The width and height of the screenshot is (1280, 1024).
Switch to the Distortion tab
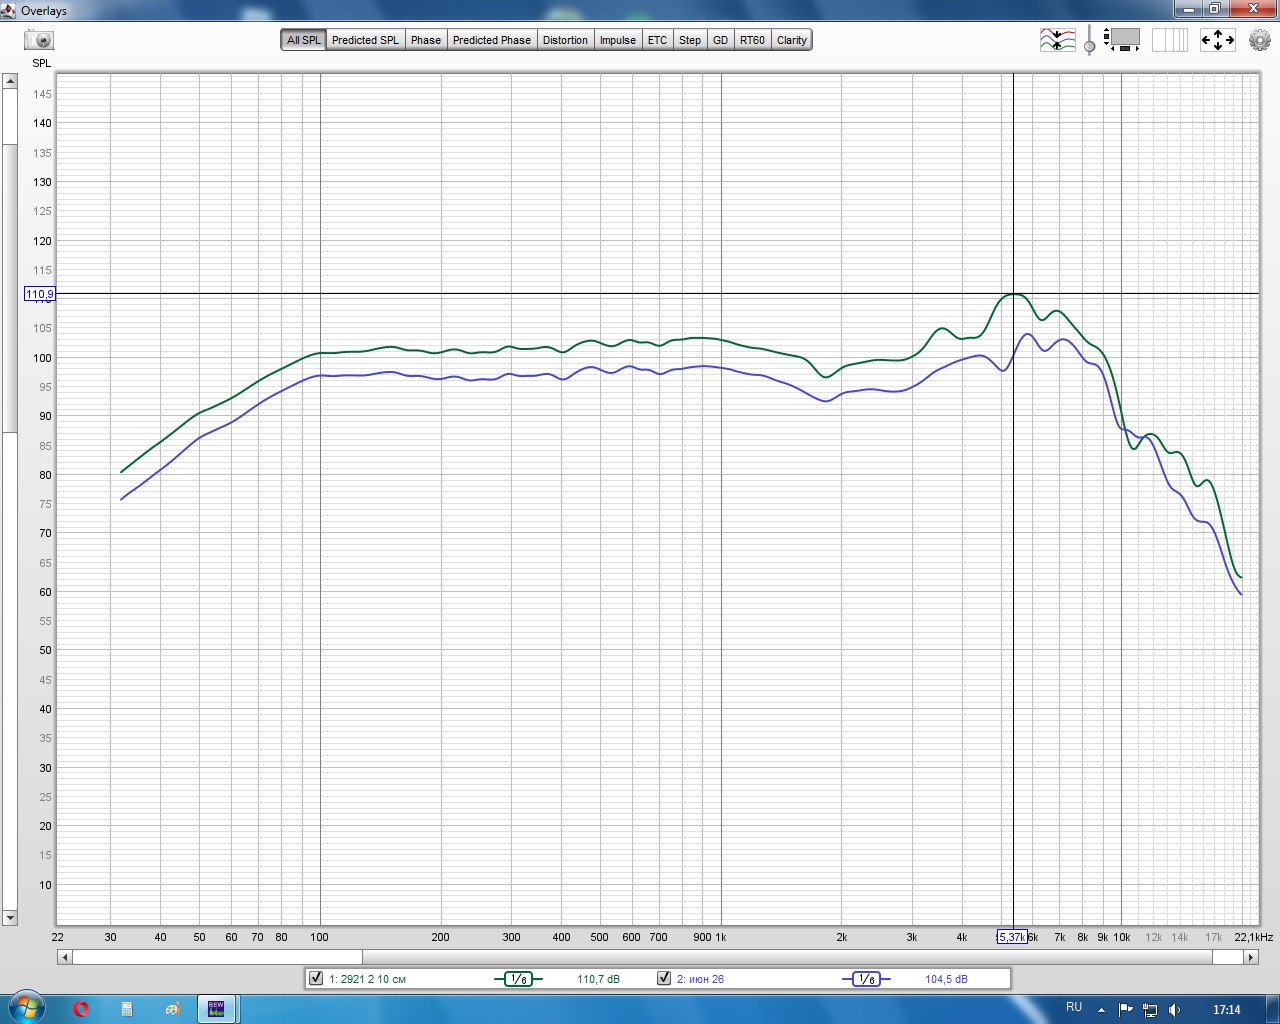565,40
